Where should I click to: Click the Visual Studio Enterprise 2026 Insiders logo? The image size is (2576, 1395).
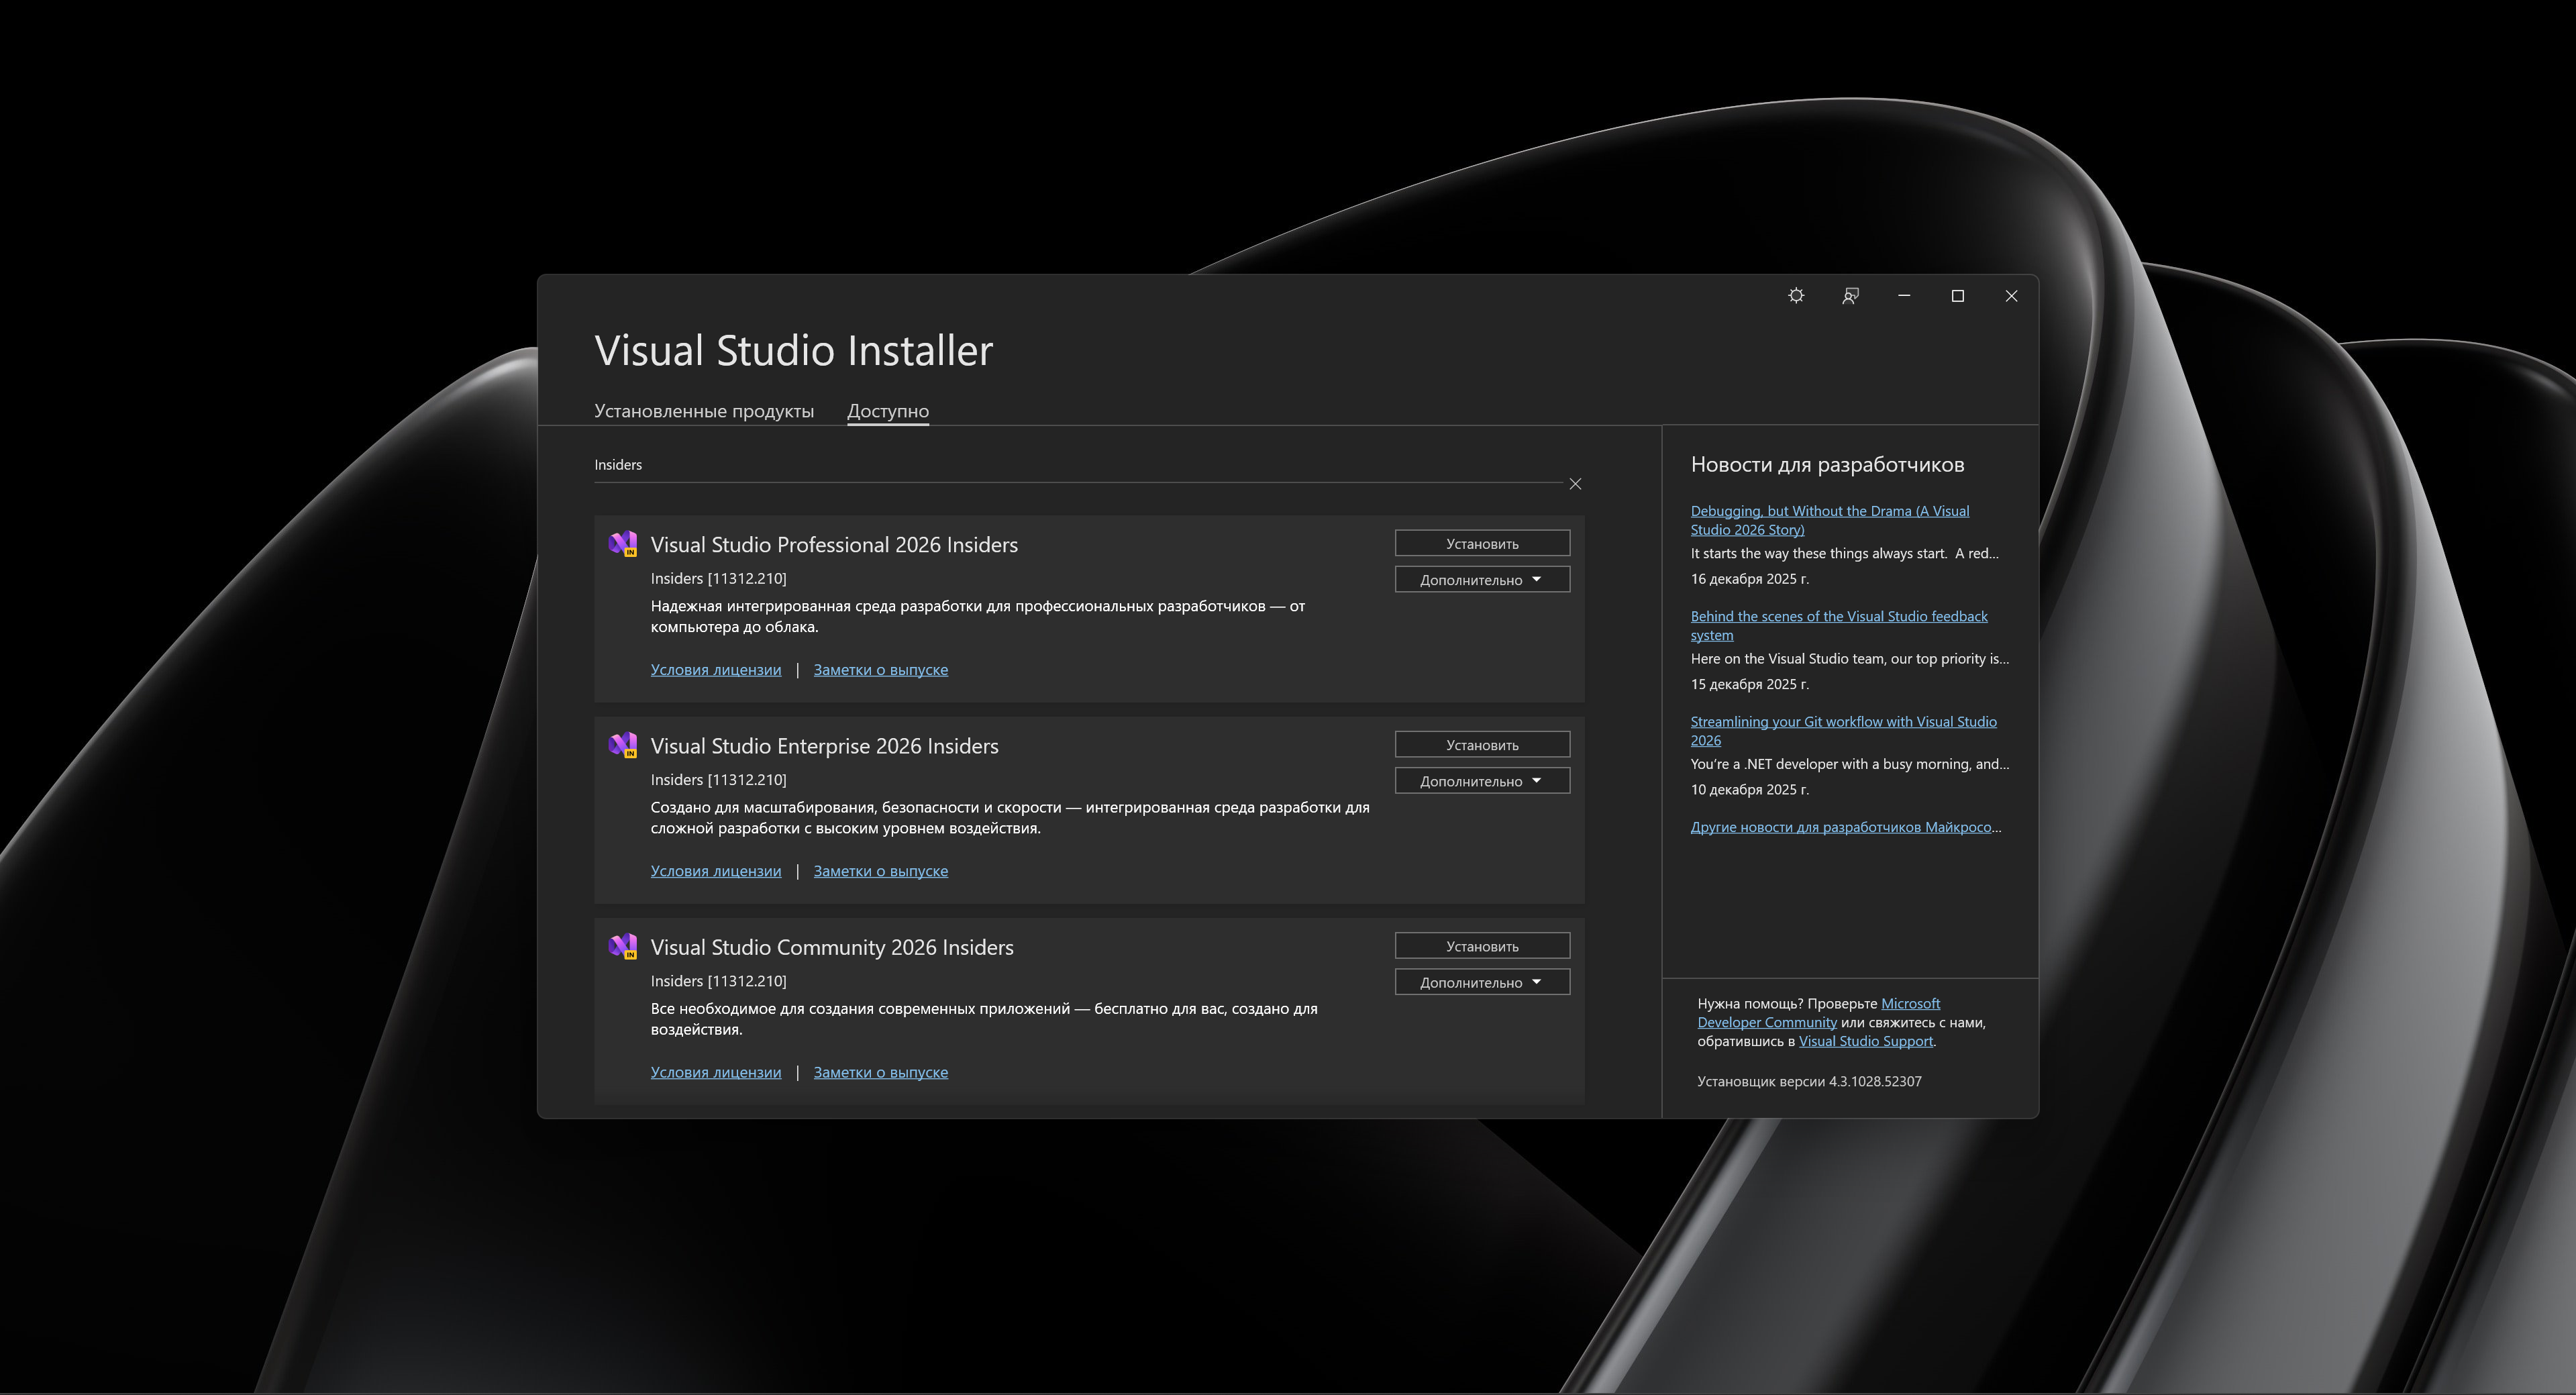point(623,745)
